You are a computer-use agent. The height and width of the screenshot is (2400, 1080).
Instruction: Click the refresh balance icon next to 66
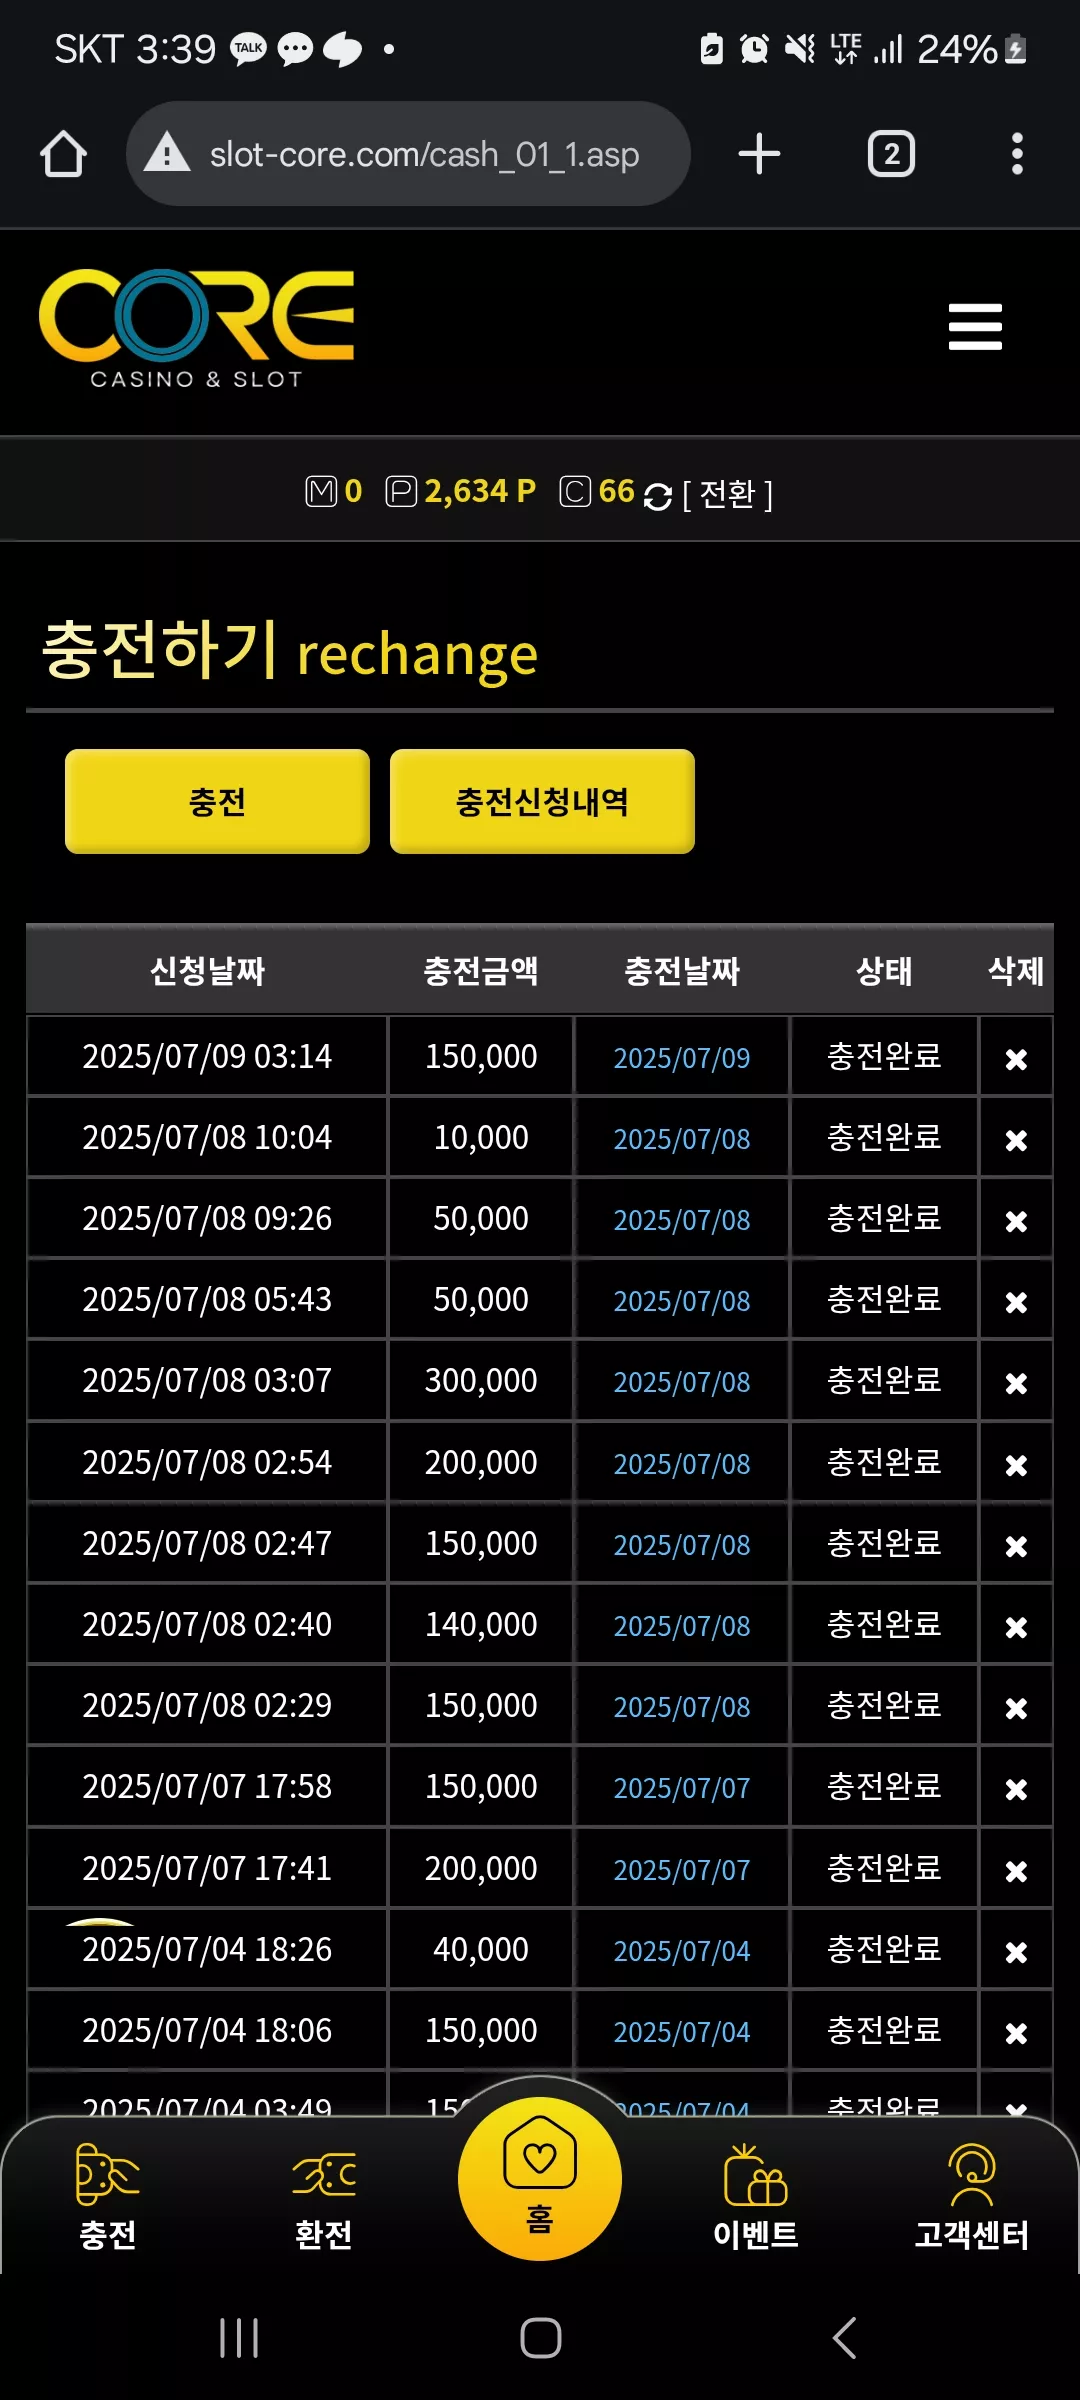[658, 496]
